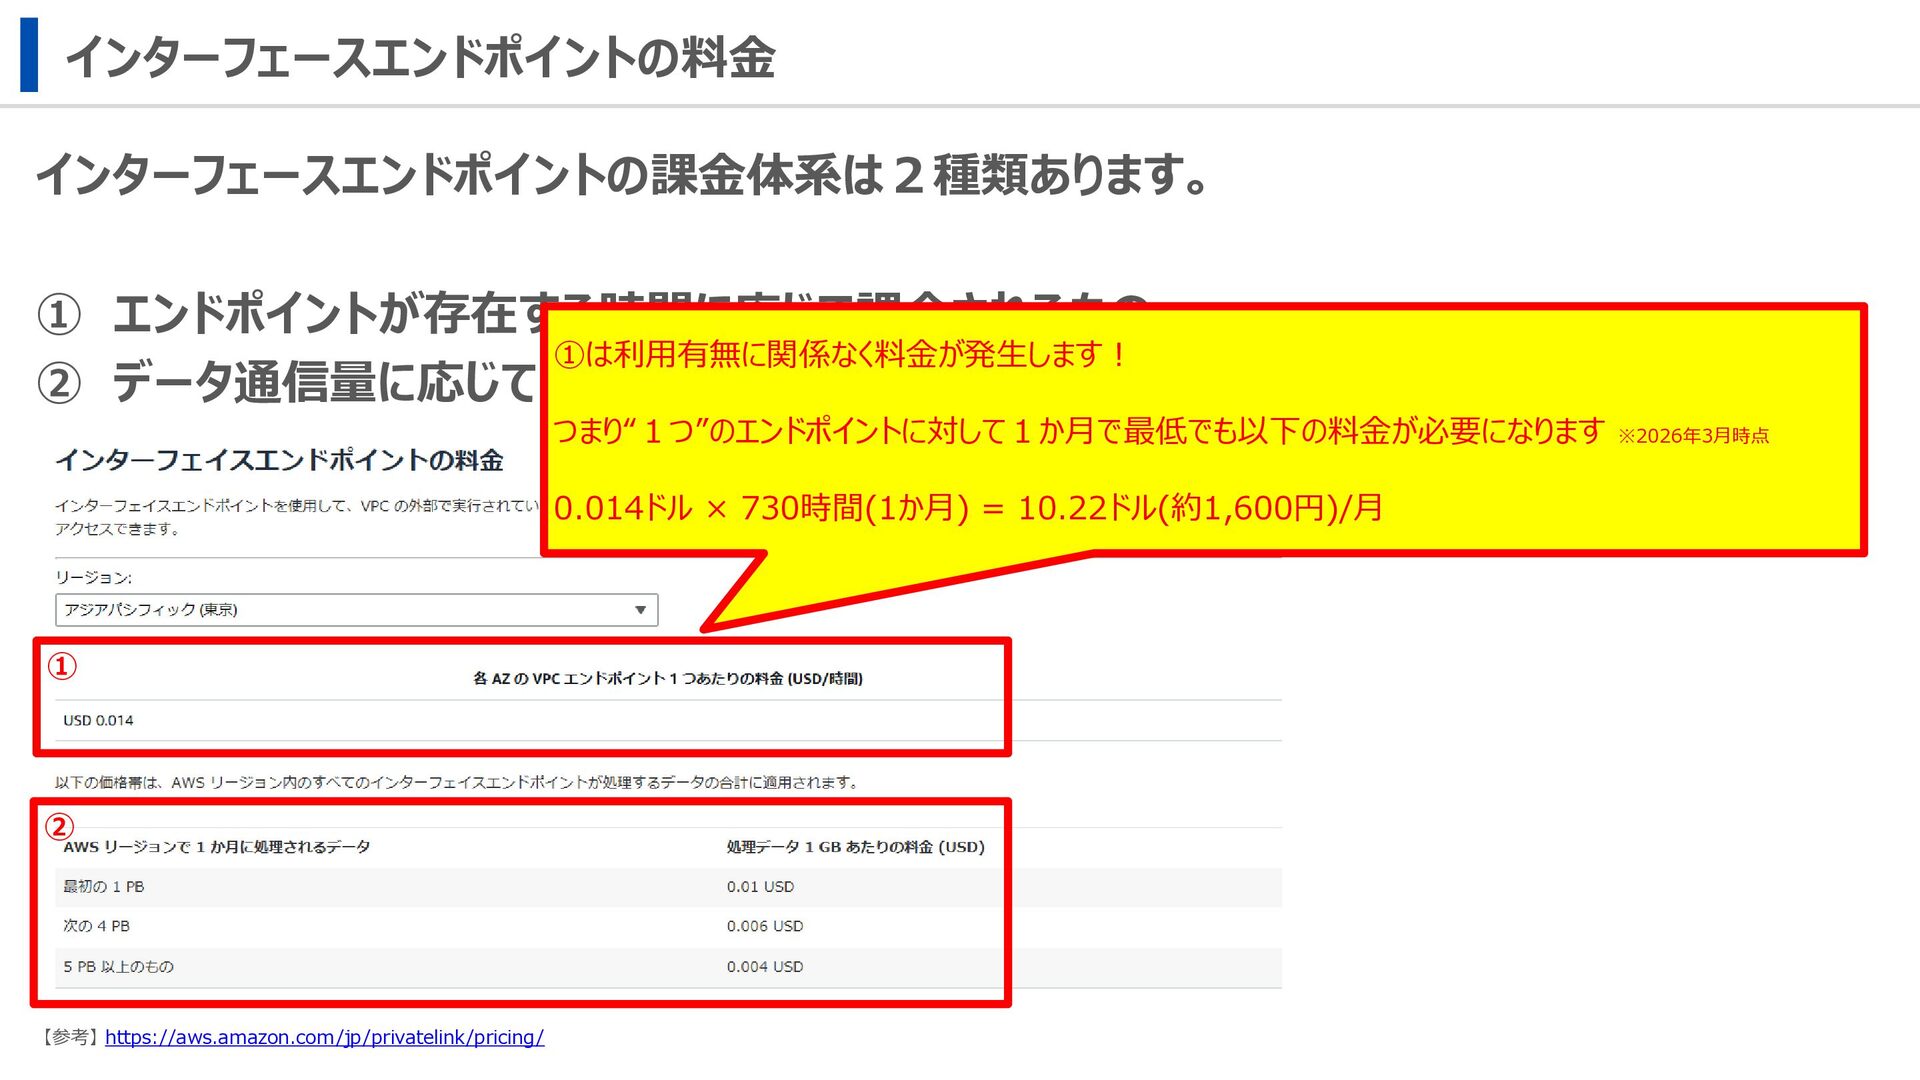Viewport: 1920px width, 1080px height.
Task: Click the yellow callout monthly cost calculation
Action: point(967,508)
